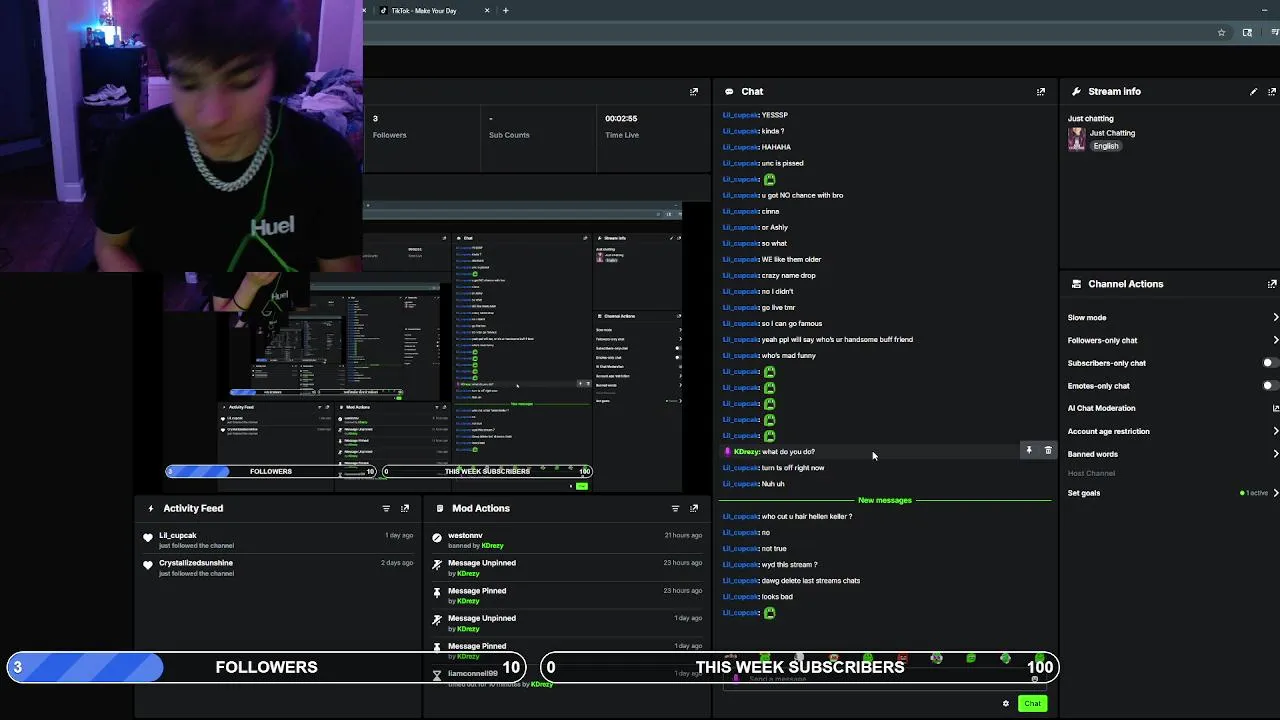Expand Slow mode options
1280x720 pixels.
coord(1275,317)
